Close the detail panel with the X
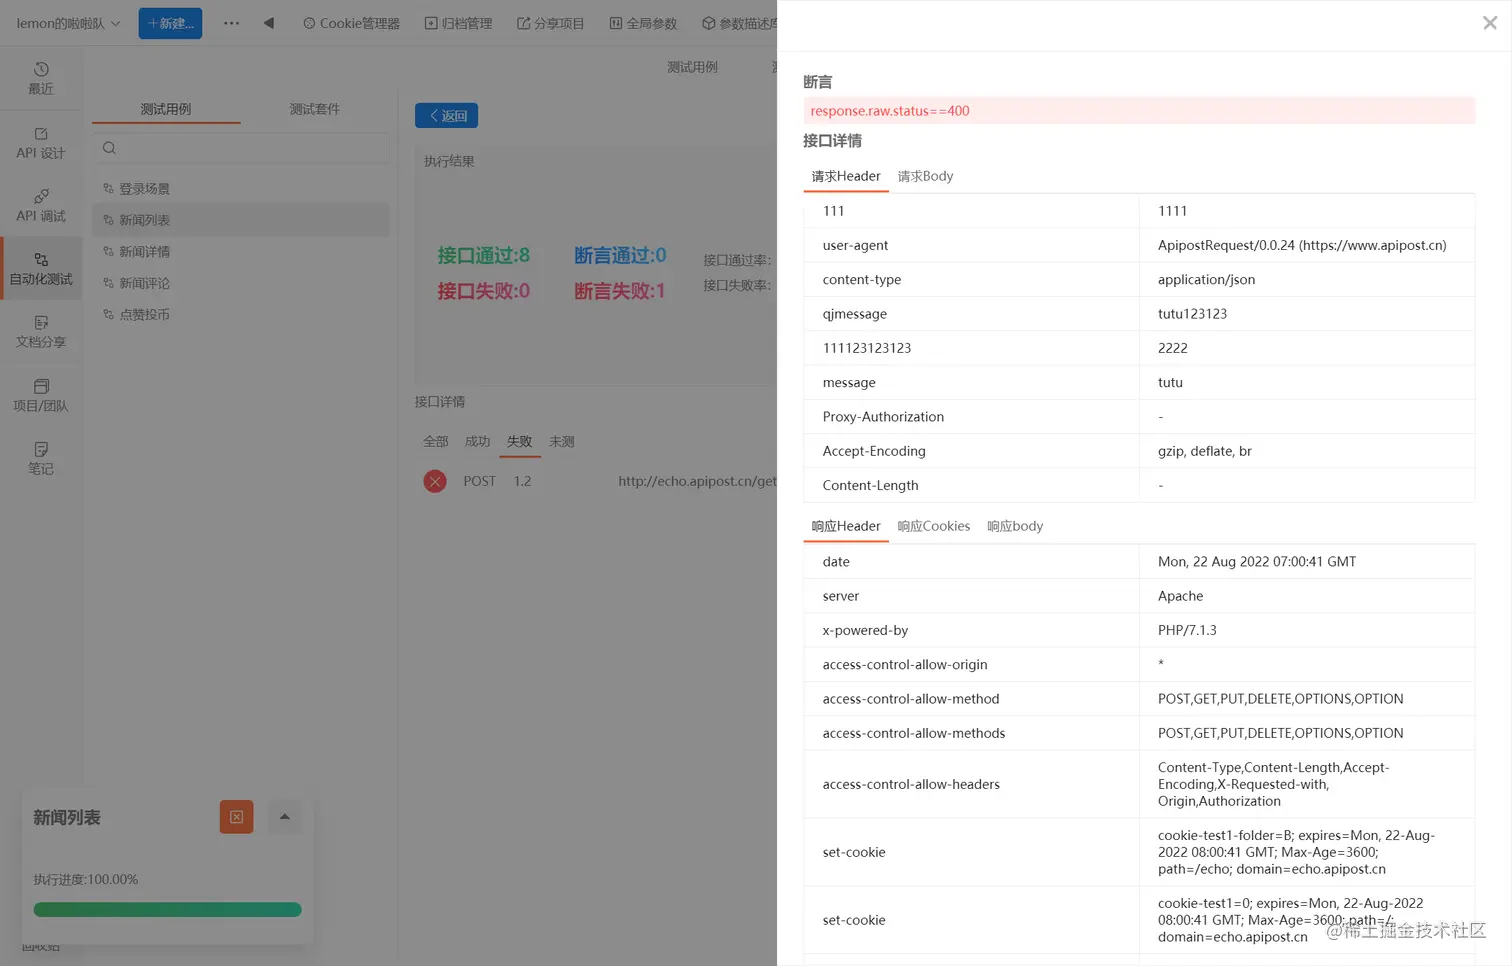This screenshot has width=1512, height=966. pyautogui.click(x=1490, y=23)
